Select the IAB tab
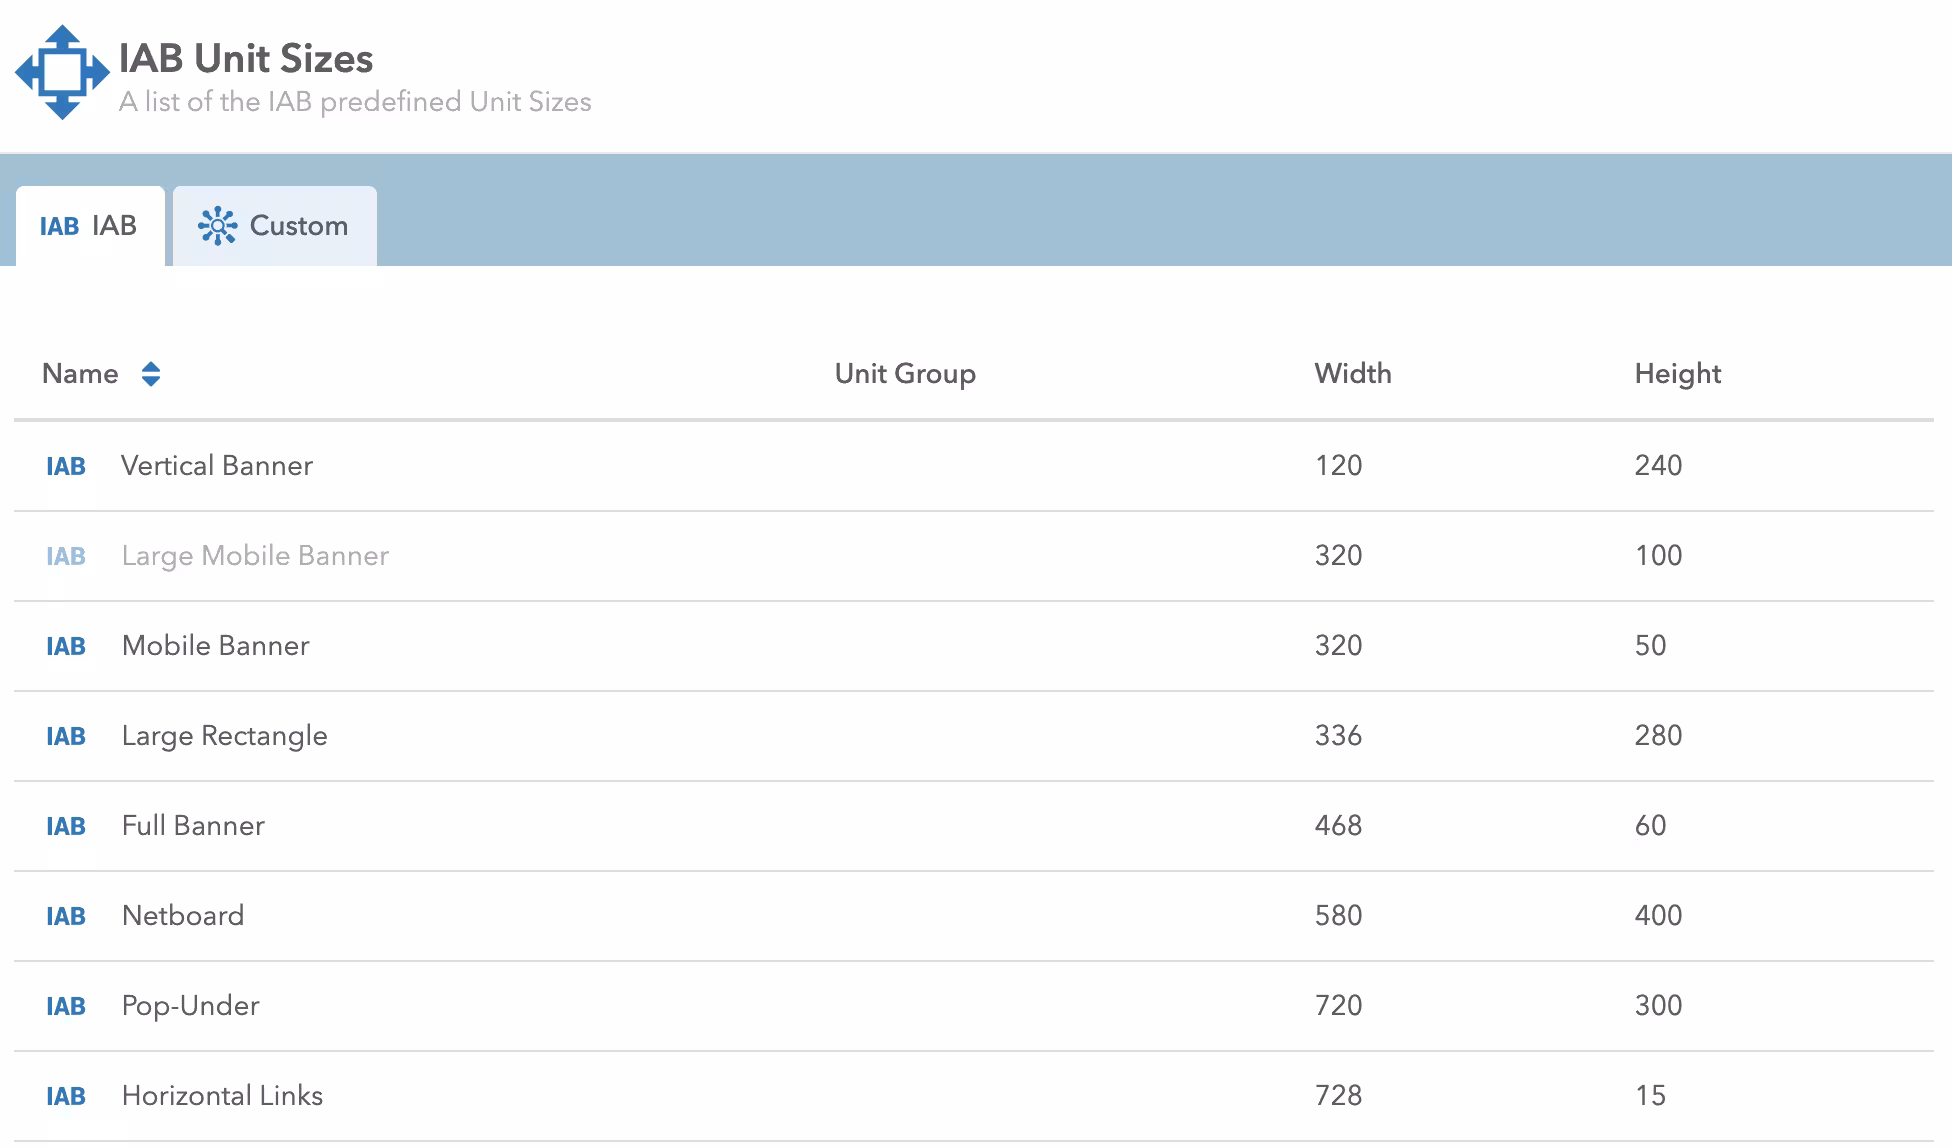The height and width of the screenshot is (1148, 1952). click(x=90, y=226)
